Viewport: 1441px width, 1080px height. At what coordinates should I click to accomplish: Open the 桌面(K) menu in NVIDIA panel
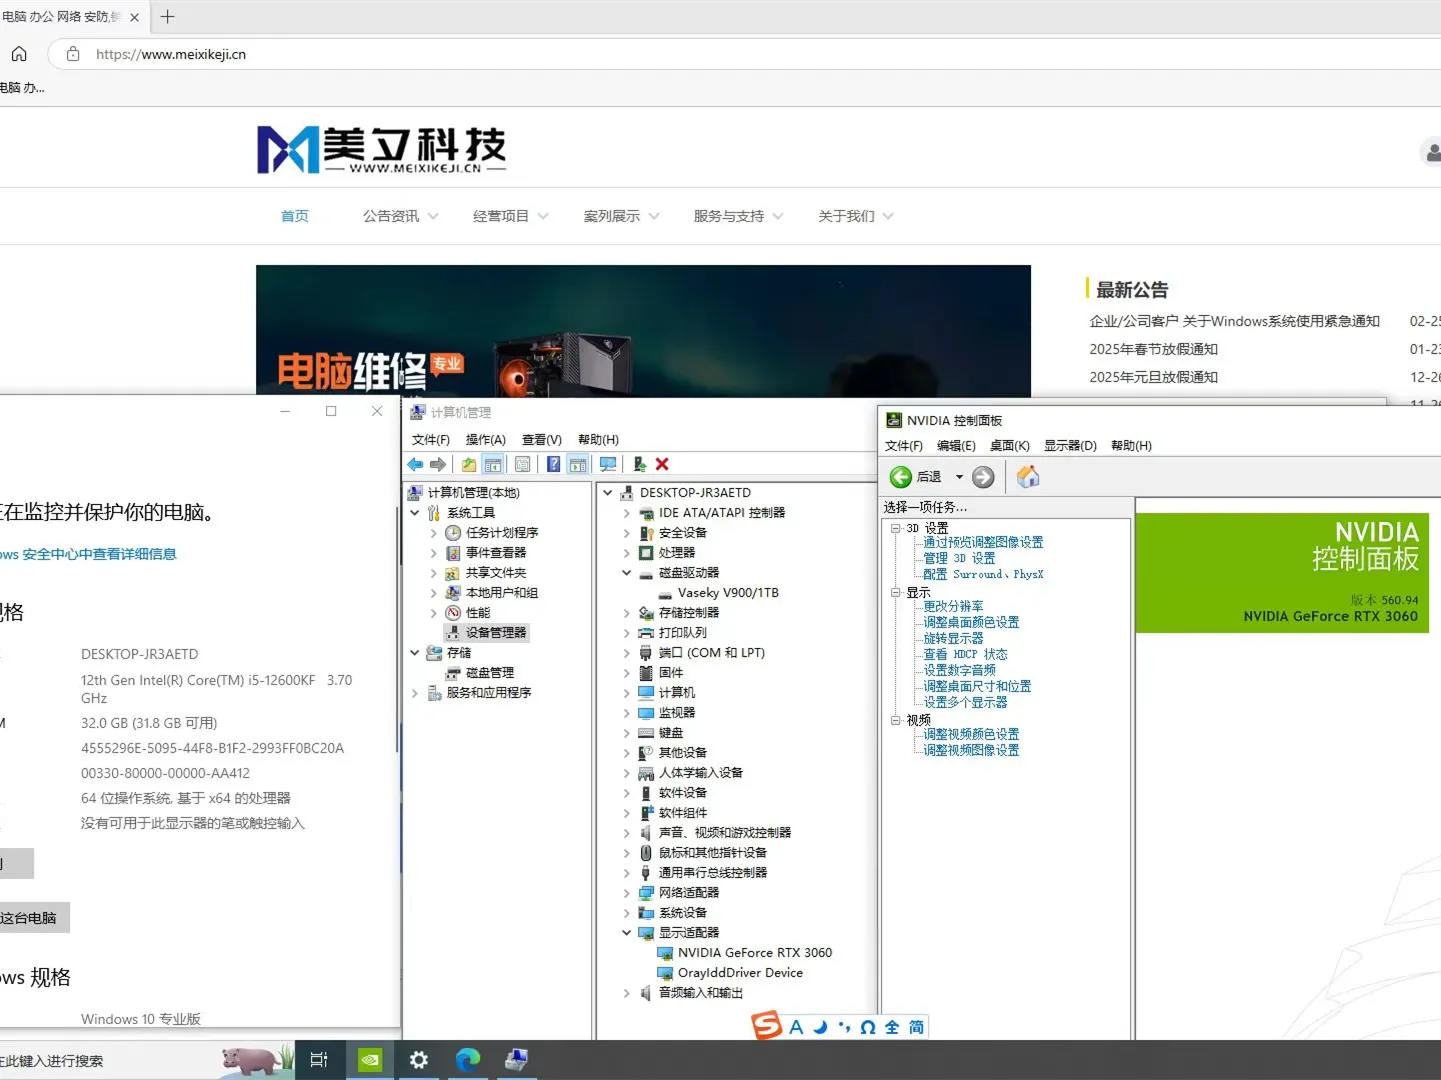pyautogui.click(x=1009, y=446)
